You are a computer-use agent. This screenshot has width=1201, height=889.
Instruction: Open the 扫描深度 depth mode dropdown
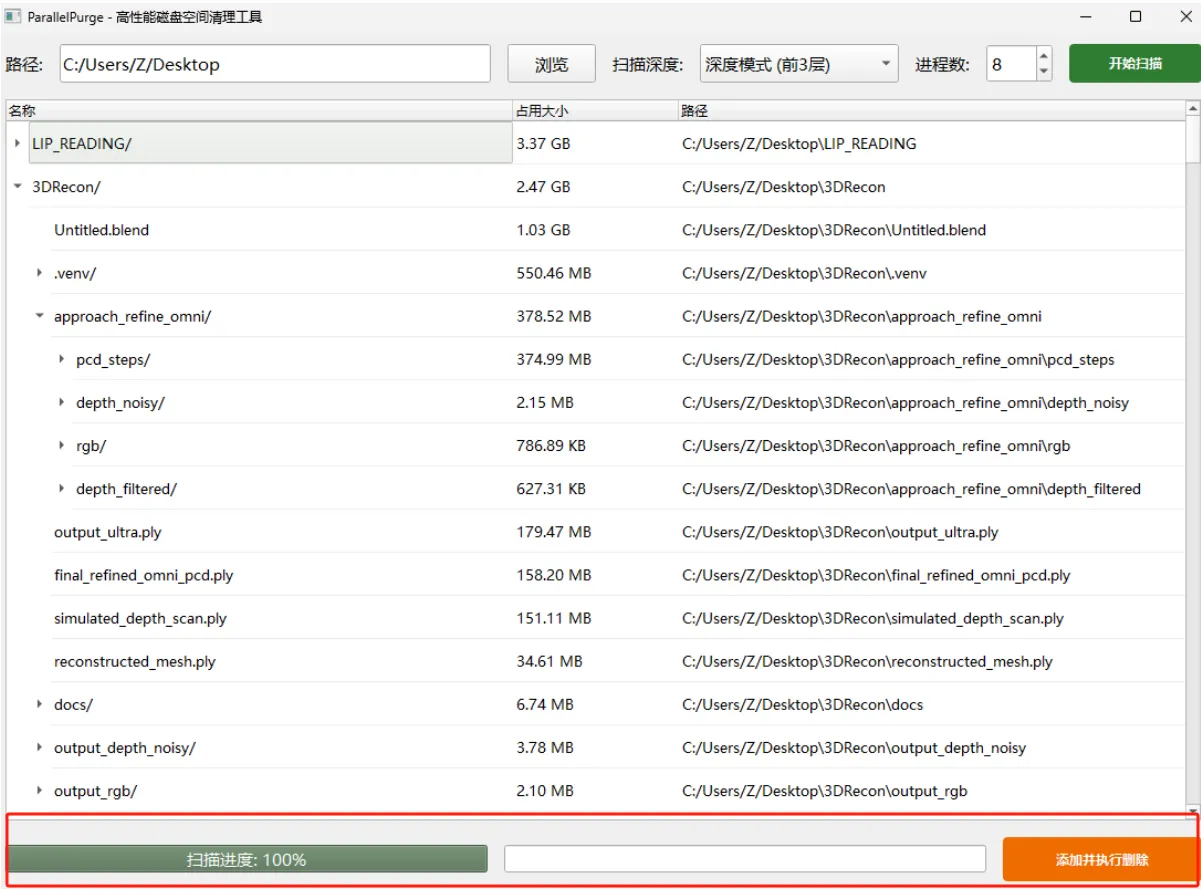point(799,64)
